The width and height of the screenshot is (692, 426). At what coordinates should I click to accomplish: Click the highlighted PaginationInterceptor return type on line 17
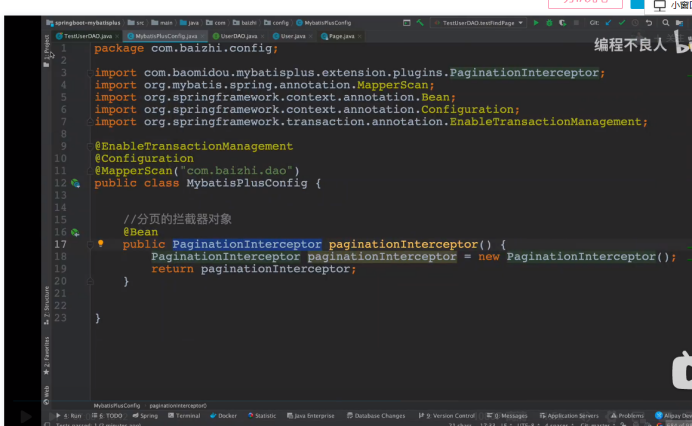(x=247, y=244)
